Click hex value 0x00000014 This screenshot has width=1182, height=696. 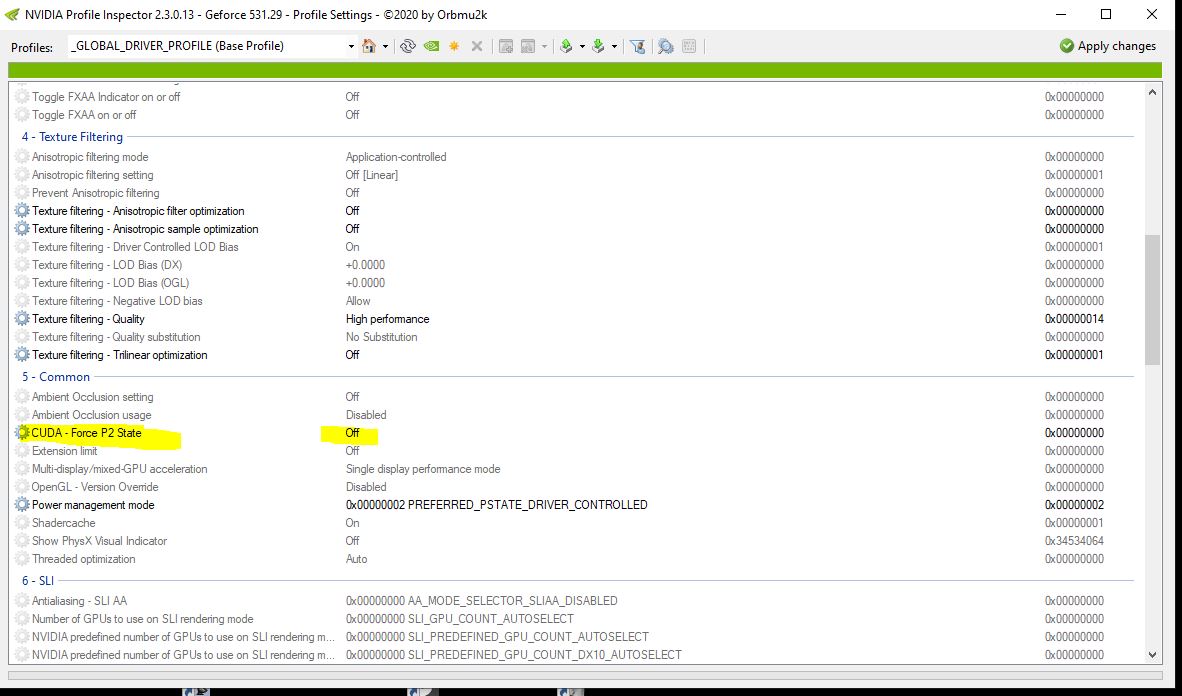1074,319
